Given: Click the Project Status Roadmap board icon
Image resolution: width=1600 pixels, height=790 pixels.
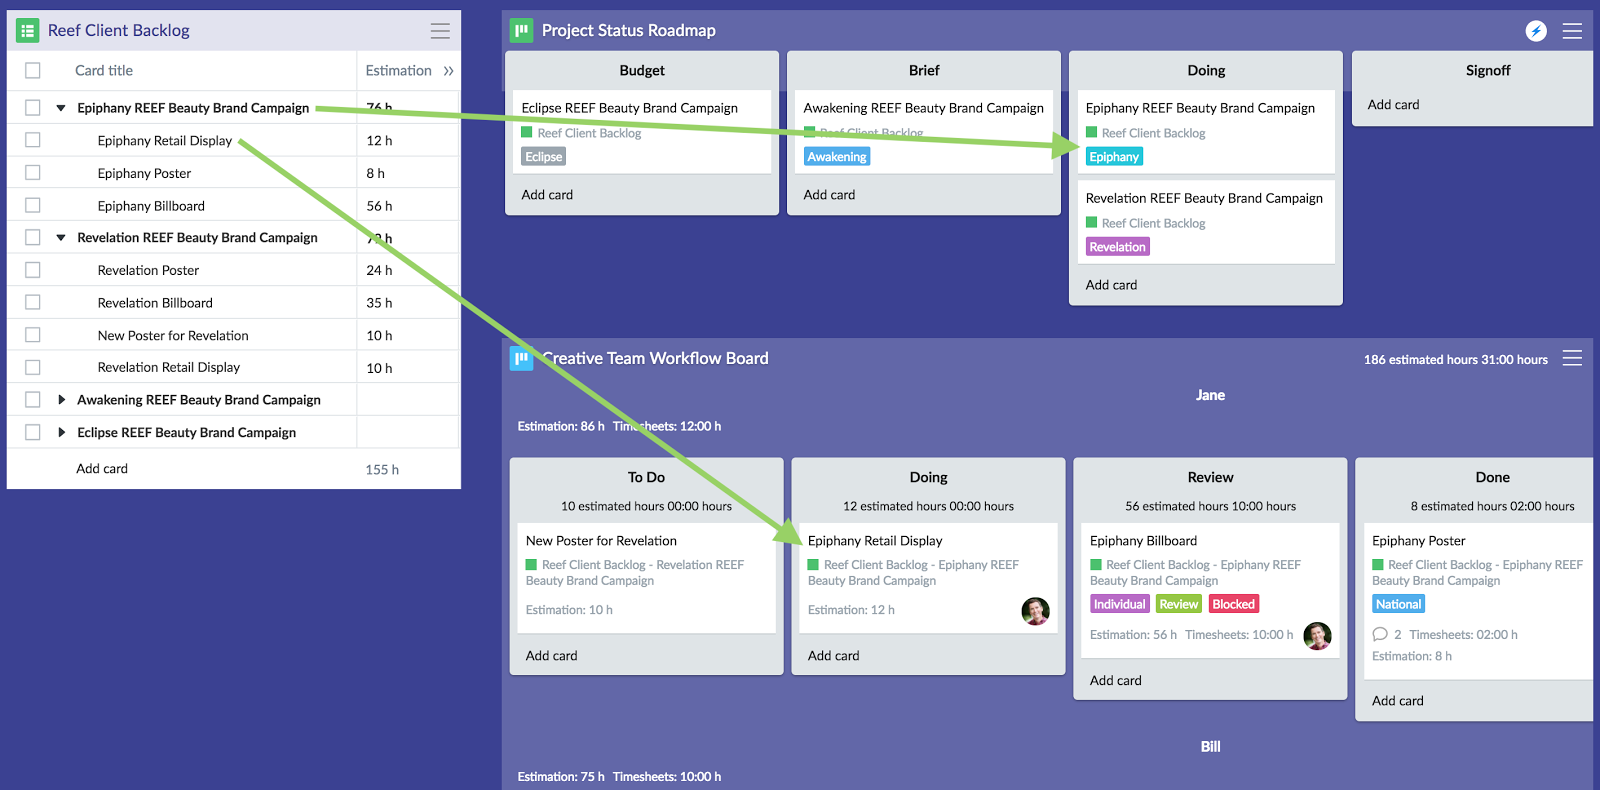Looking at the screenshot, I should 521,31.
